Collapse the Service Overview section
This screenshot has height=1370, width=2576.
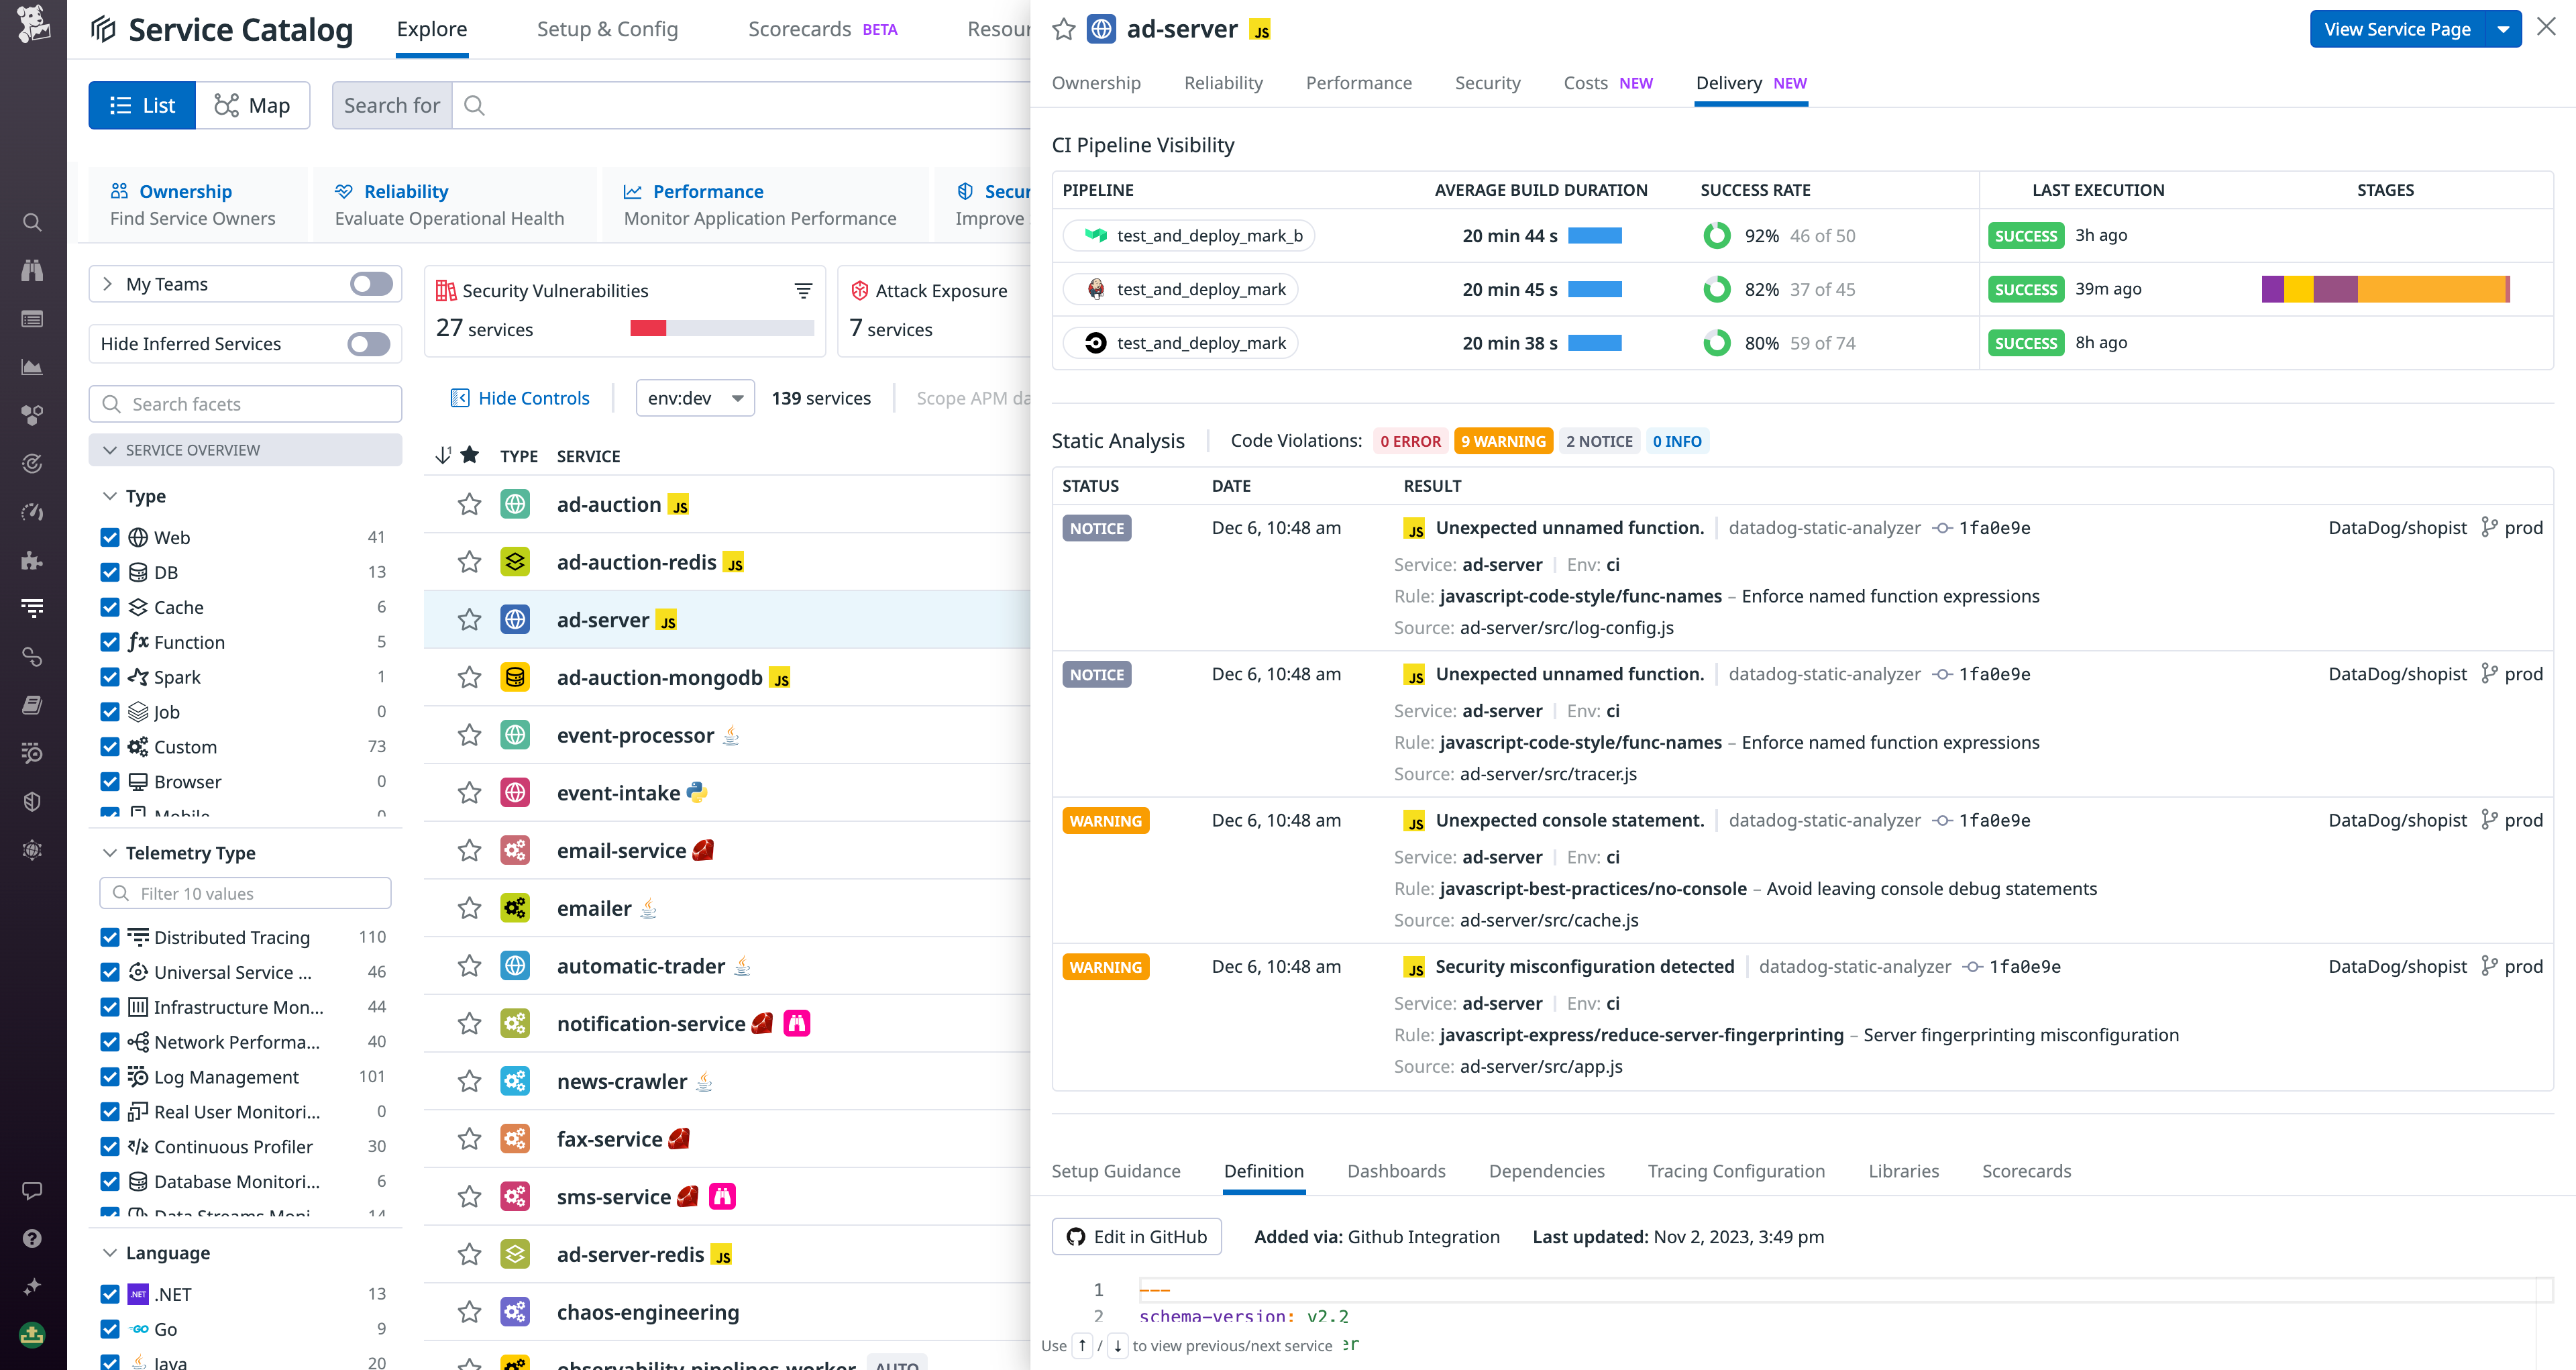point(112,449)
